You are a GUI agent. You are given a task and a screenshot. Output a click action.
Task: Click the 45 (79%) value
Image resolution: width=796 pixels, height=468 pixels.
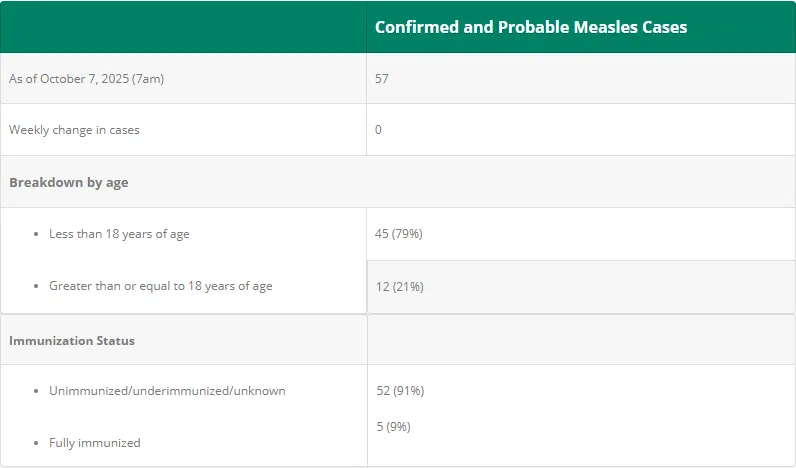[399, 234]
